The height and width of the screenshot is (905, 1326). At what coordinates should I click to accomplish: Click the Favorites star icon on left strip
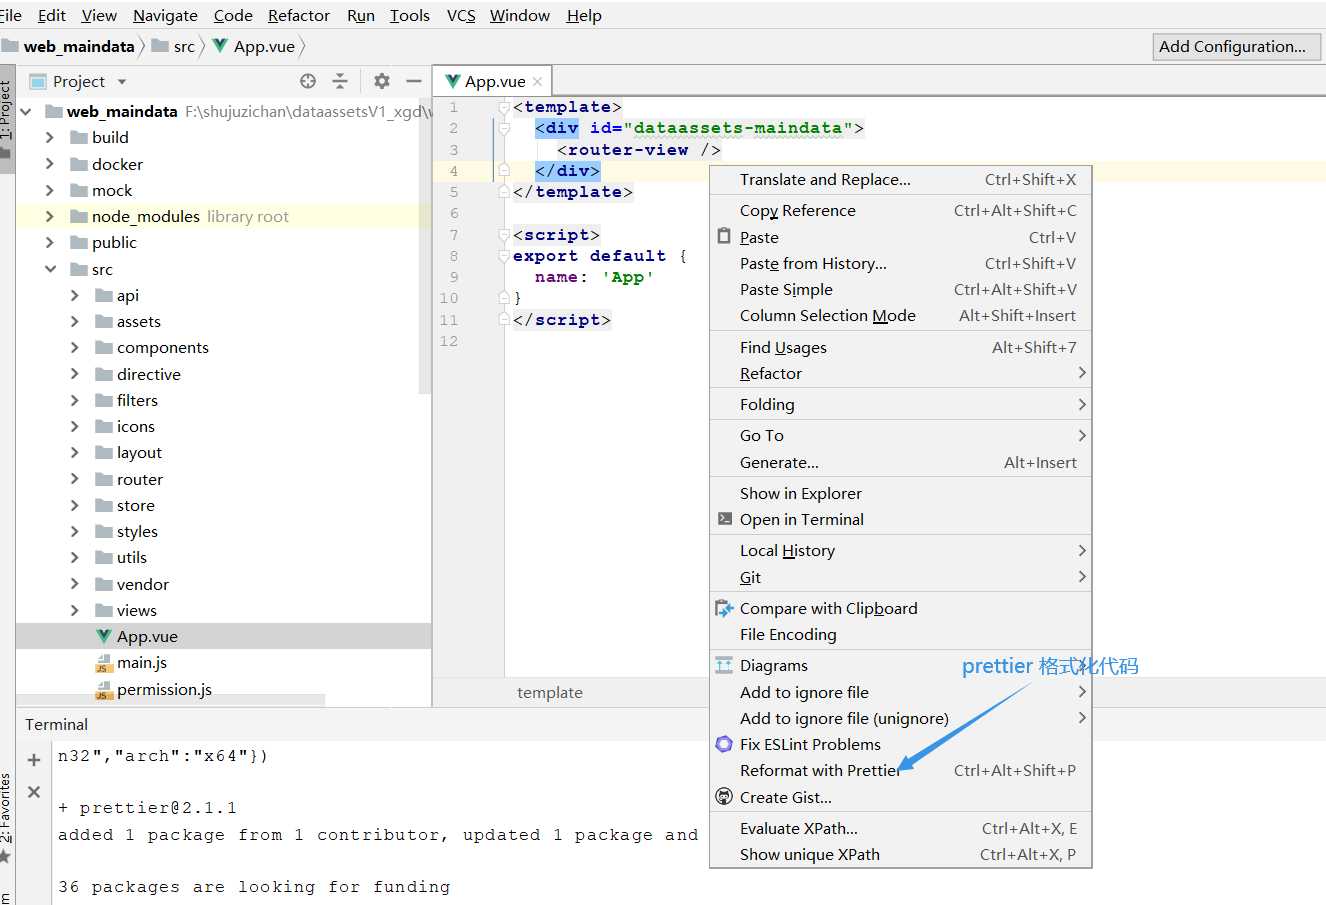[x=5, y=856]
